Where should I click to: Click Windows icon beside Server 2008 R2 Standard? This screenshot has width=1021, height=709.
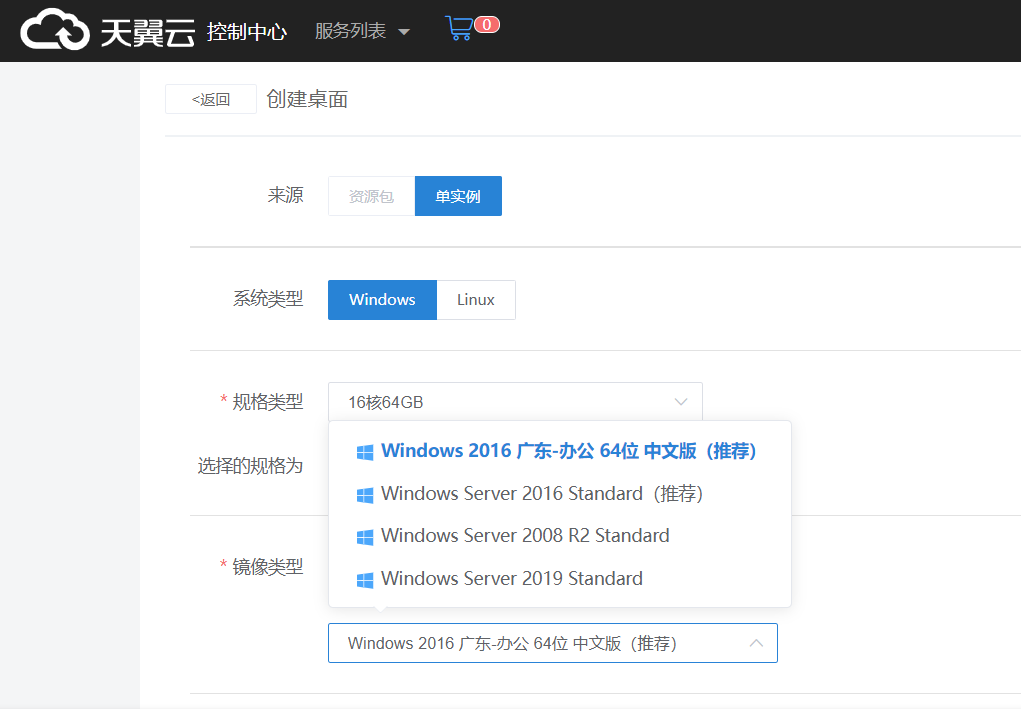tap(365, 536)
